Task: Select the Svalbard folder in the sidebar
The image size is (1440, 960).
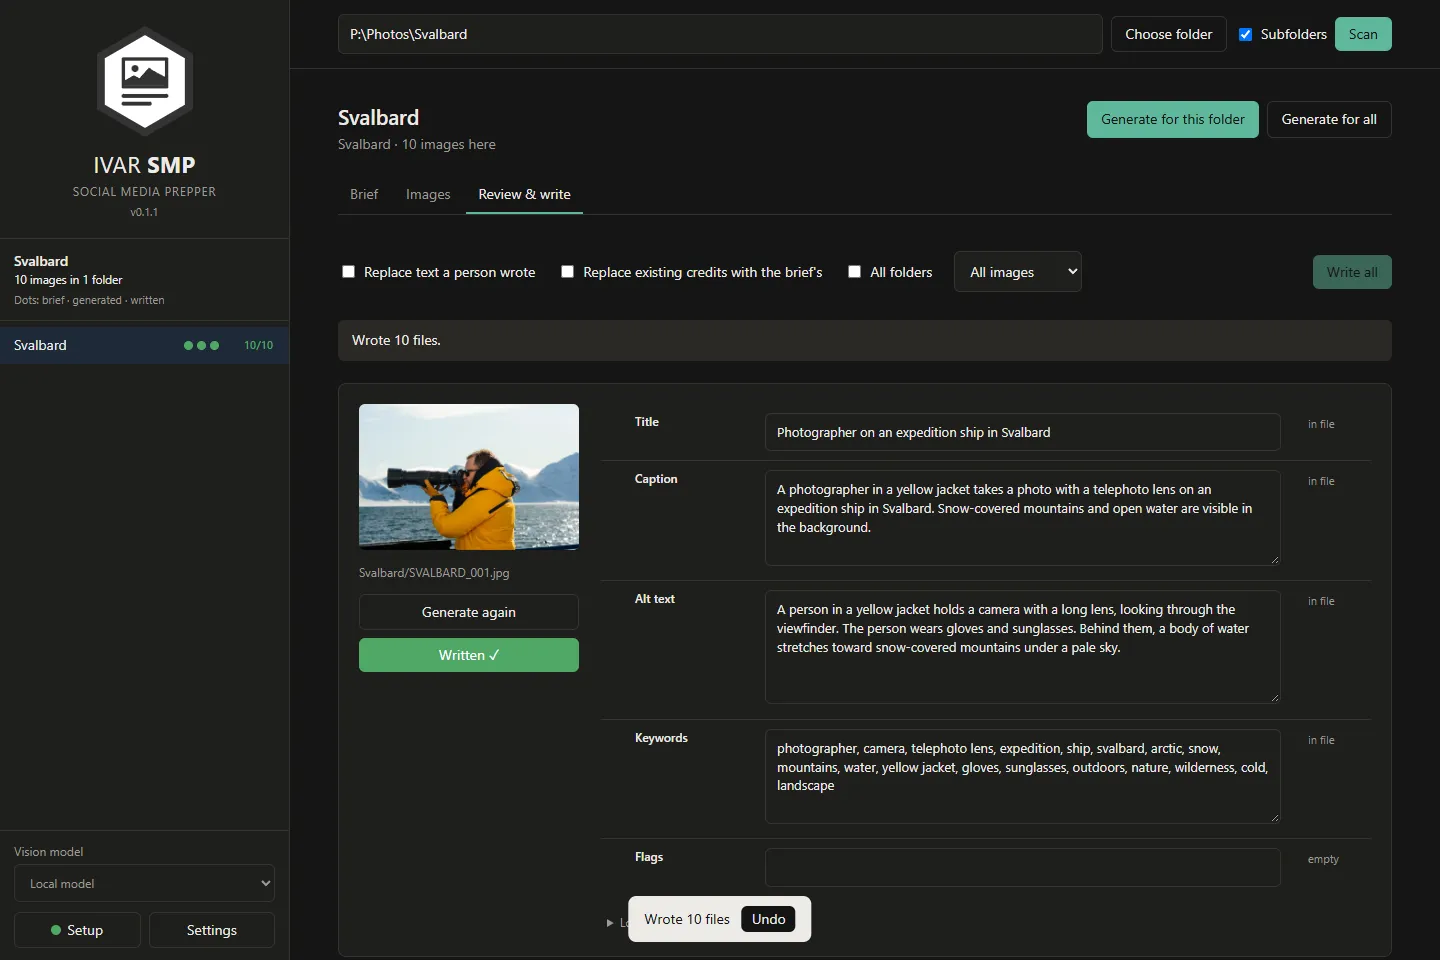Action: (144, 345)
